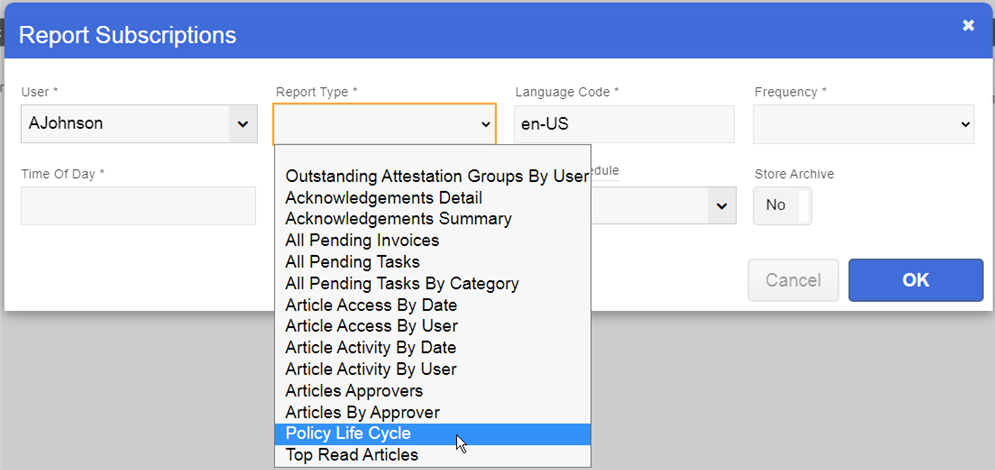The image size is (995, 470).
Task: Pick Articles Approvers report type
Action: (354, 391)
